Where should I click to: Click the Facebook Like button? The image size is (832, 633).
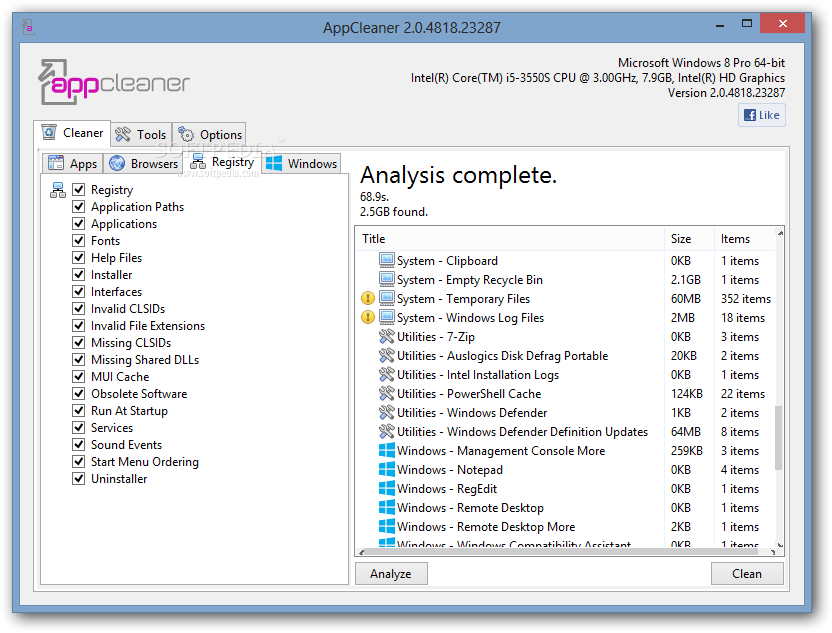(761, 115)
